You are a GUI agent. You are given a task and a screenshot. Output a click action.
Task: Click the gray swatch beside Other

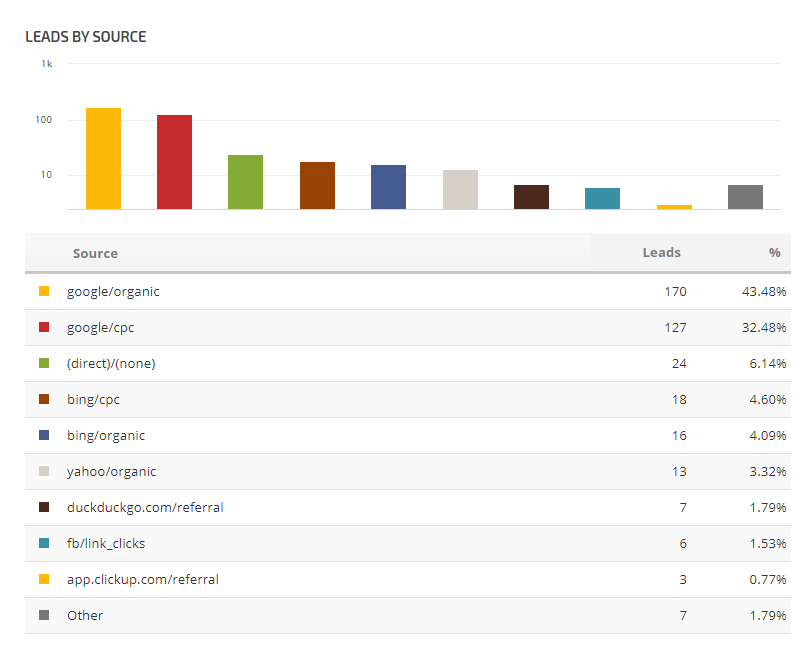click(x=44, y=615)
